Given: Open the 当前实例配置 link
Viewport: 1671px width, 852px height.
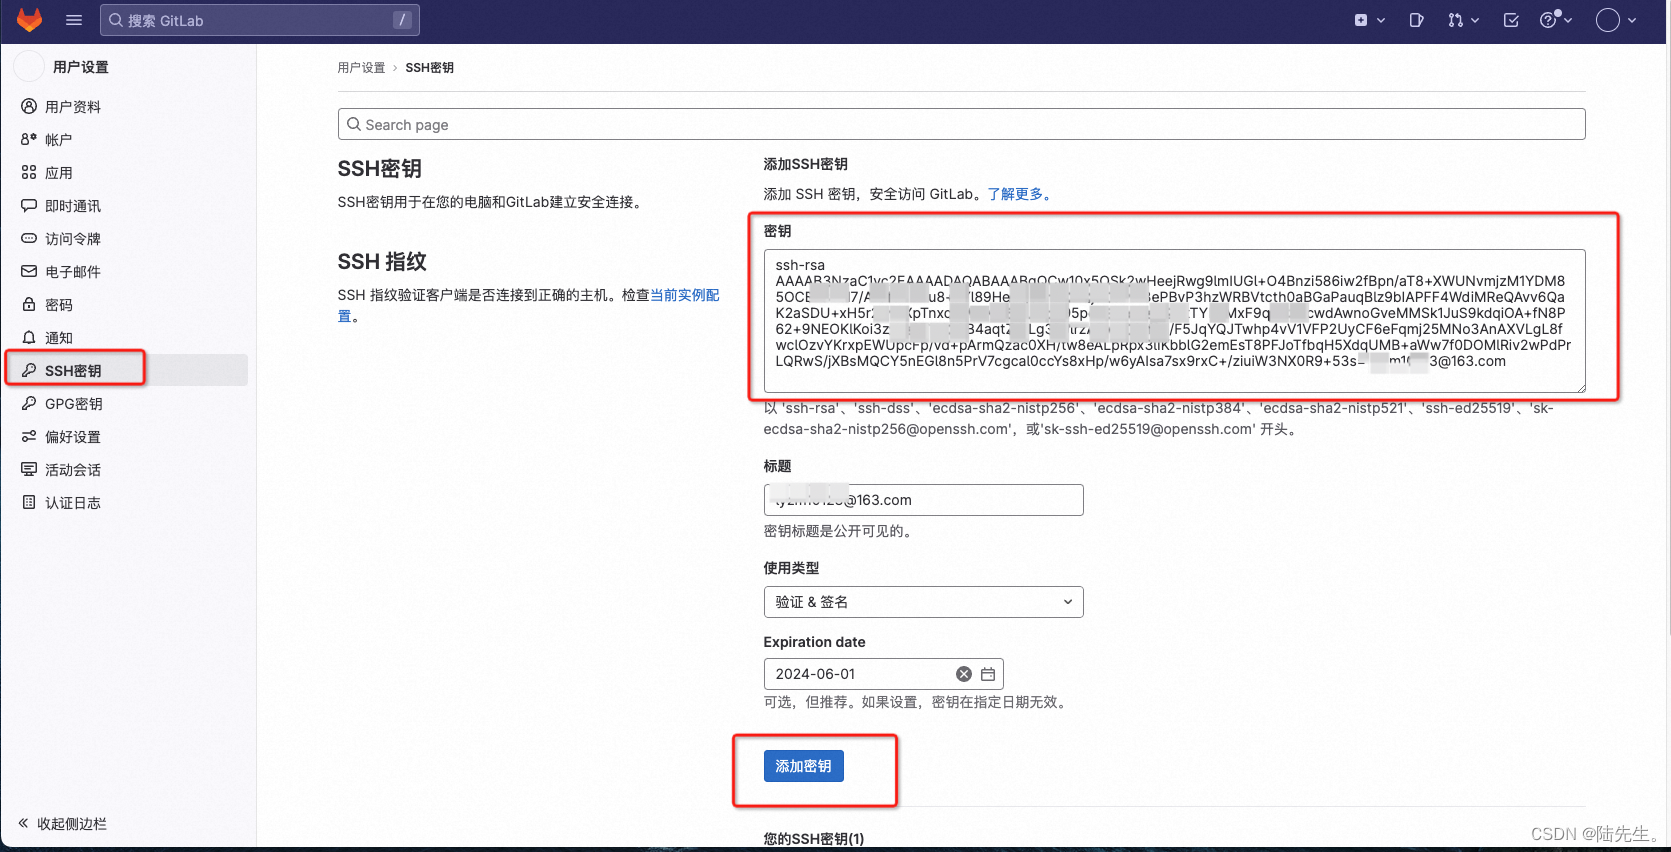Looking at the screenshot, I should [685, 295].
